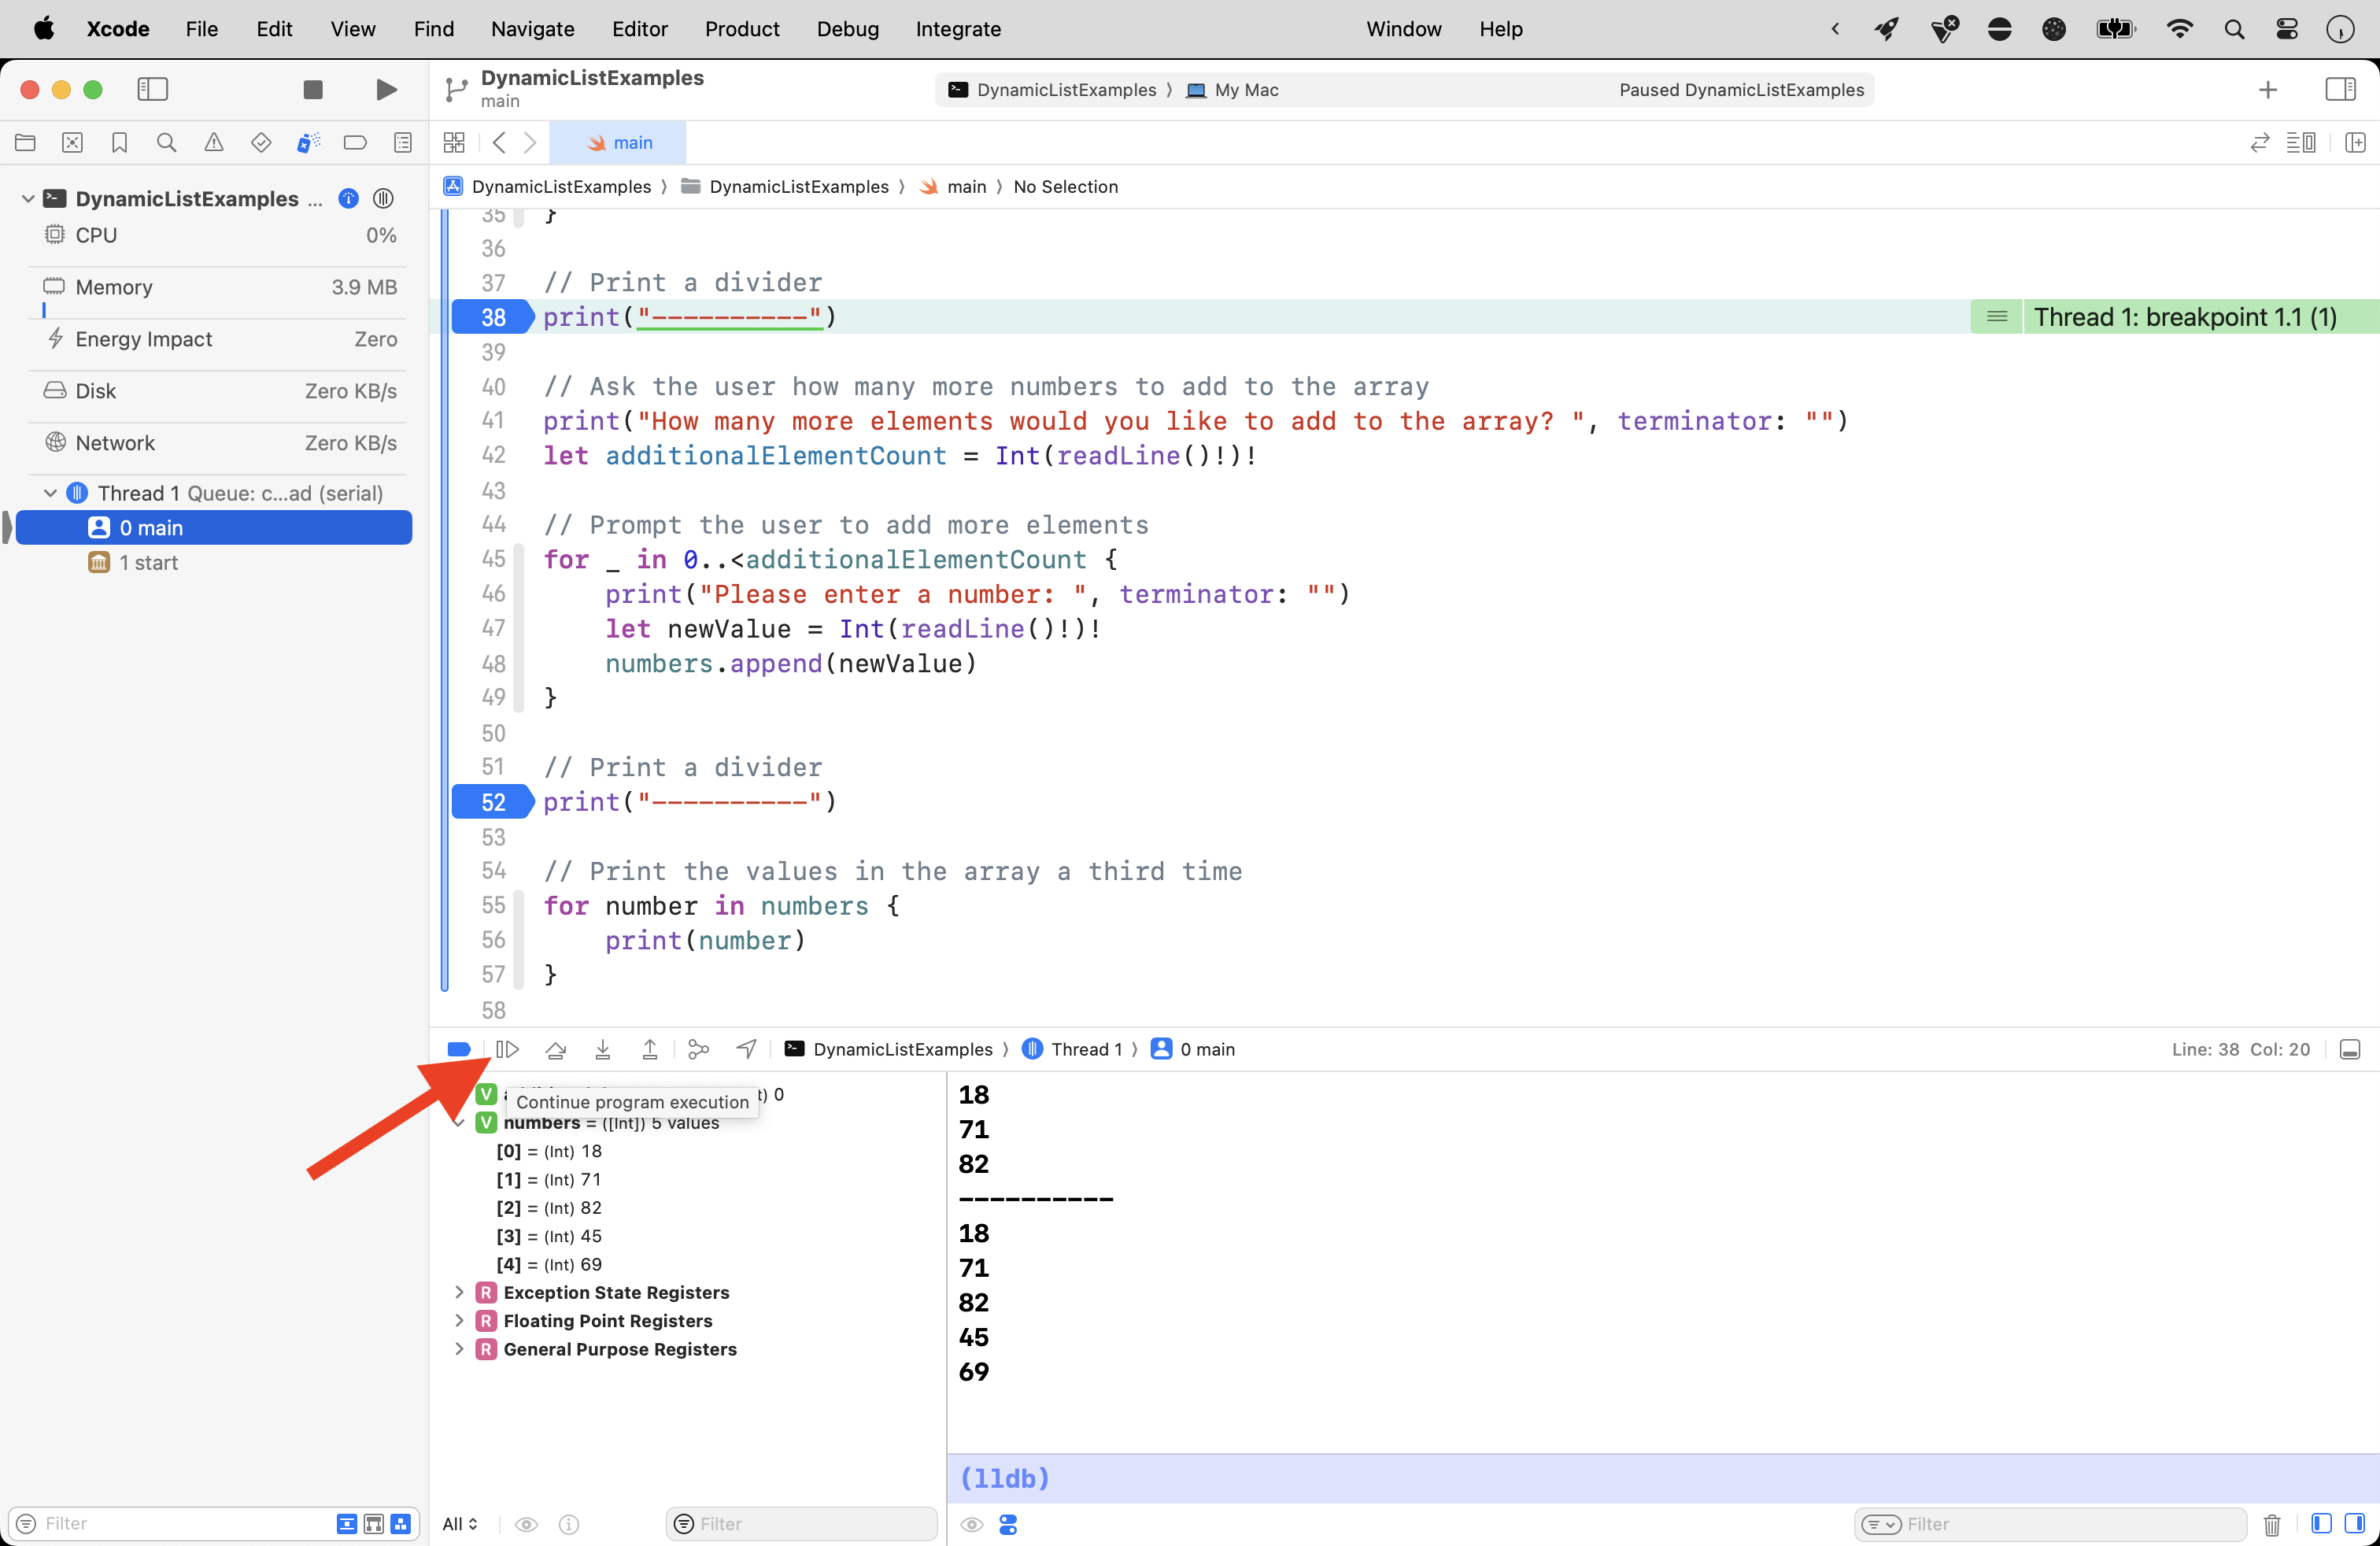Toggle the breakpoints activation button in debug bar
Screen dimensions: 2380x1546
click(x=458, y=1049)
